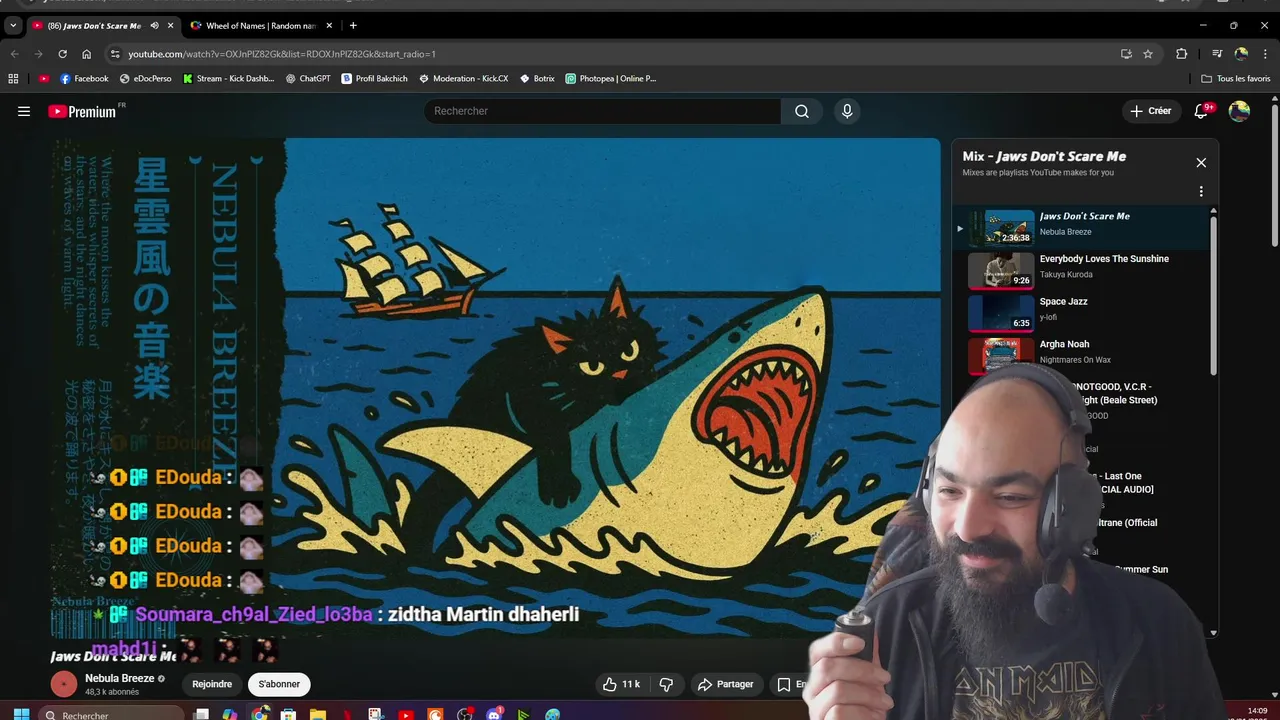Open the Chrome three-dot menu
Viewport: 1280px width, 720px height.
pyautogui.click(x=1266, y=54)
